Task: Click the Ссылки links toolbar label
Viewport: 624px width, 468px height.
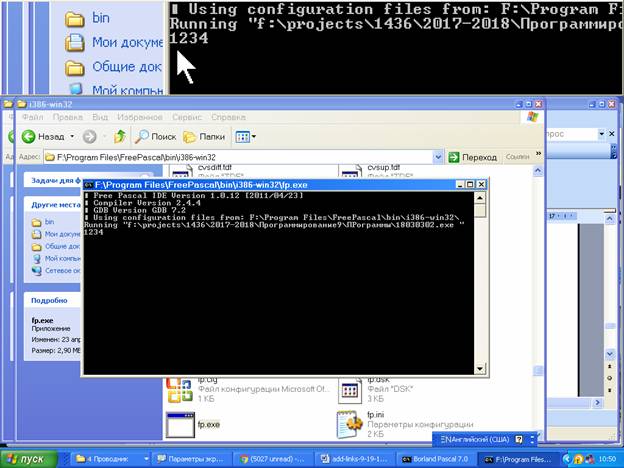Action: 517,157
